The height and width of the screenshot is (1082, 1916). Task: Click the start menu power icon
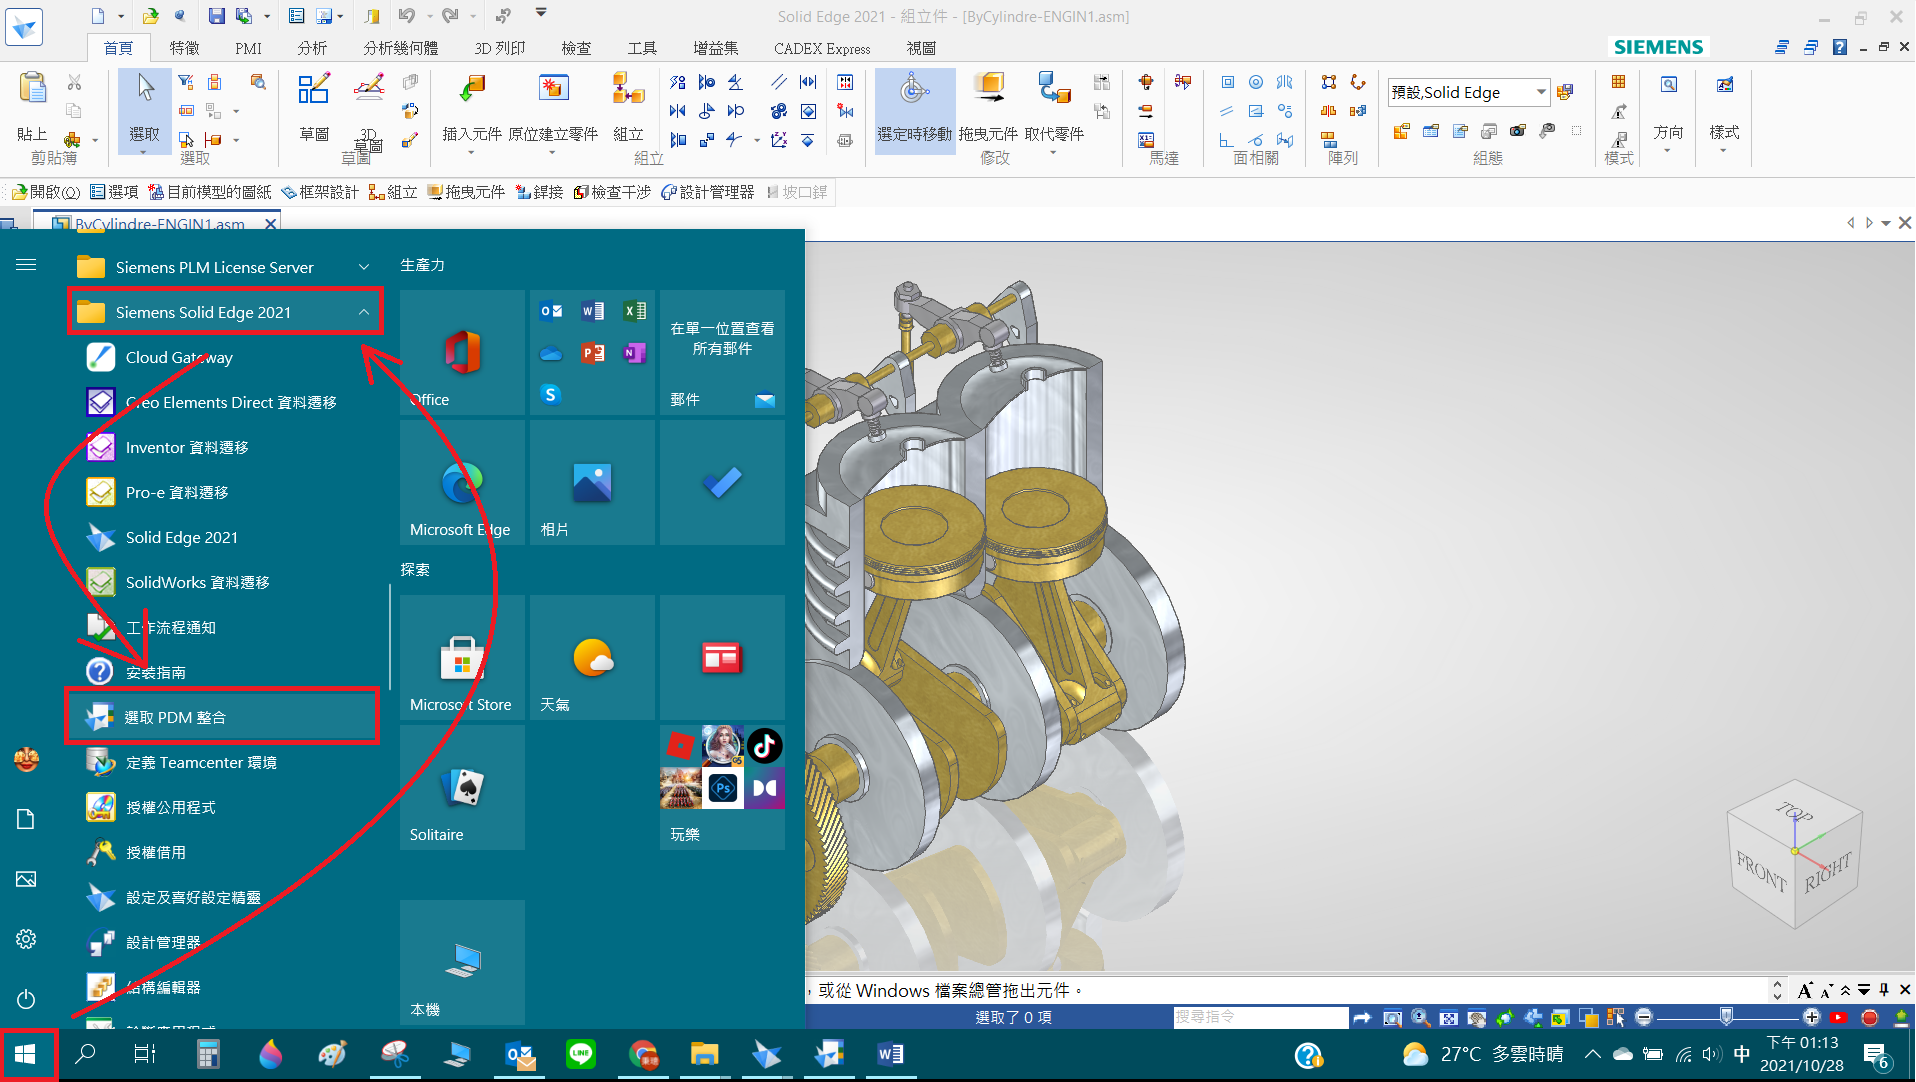(x=26, y=999)
